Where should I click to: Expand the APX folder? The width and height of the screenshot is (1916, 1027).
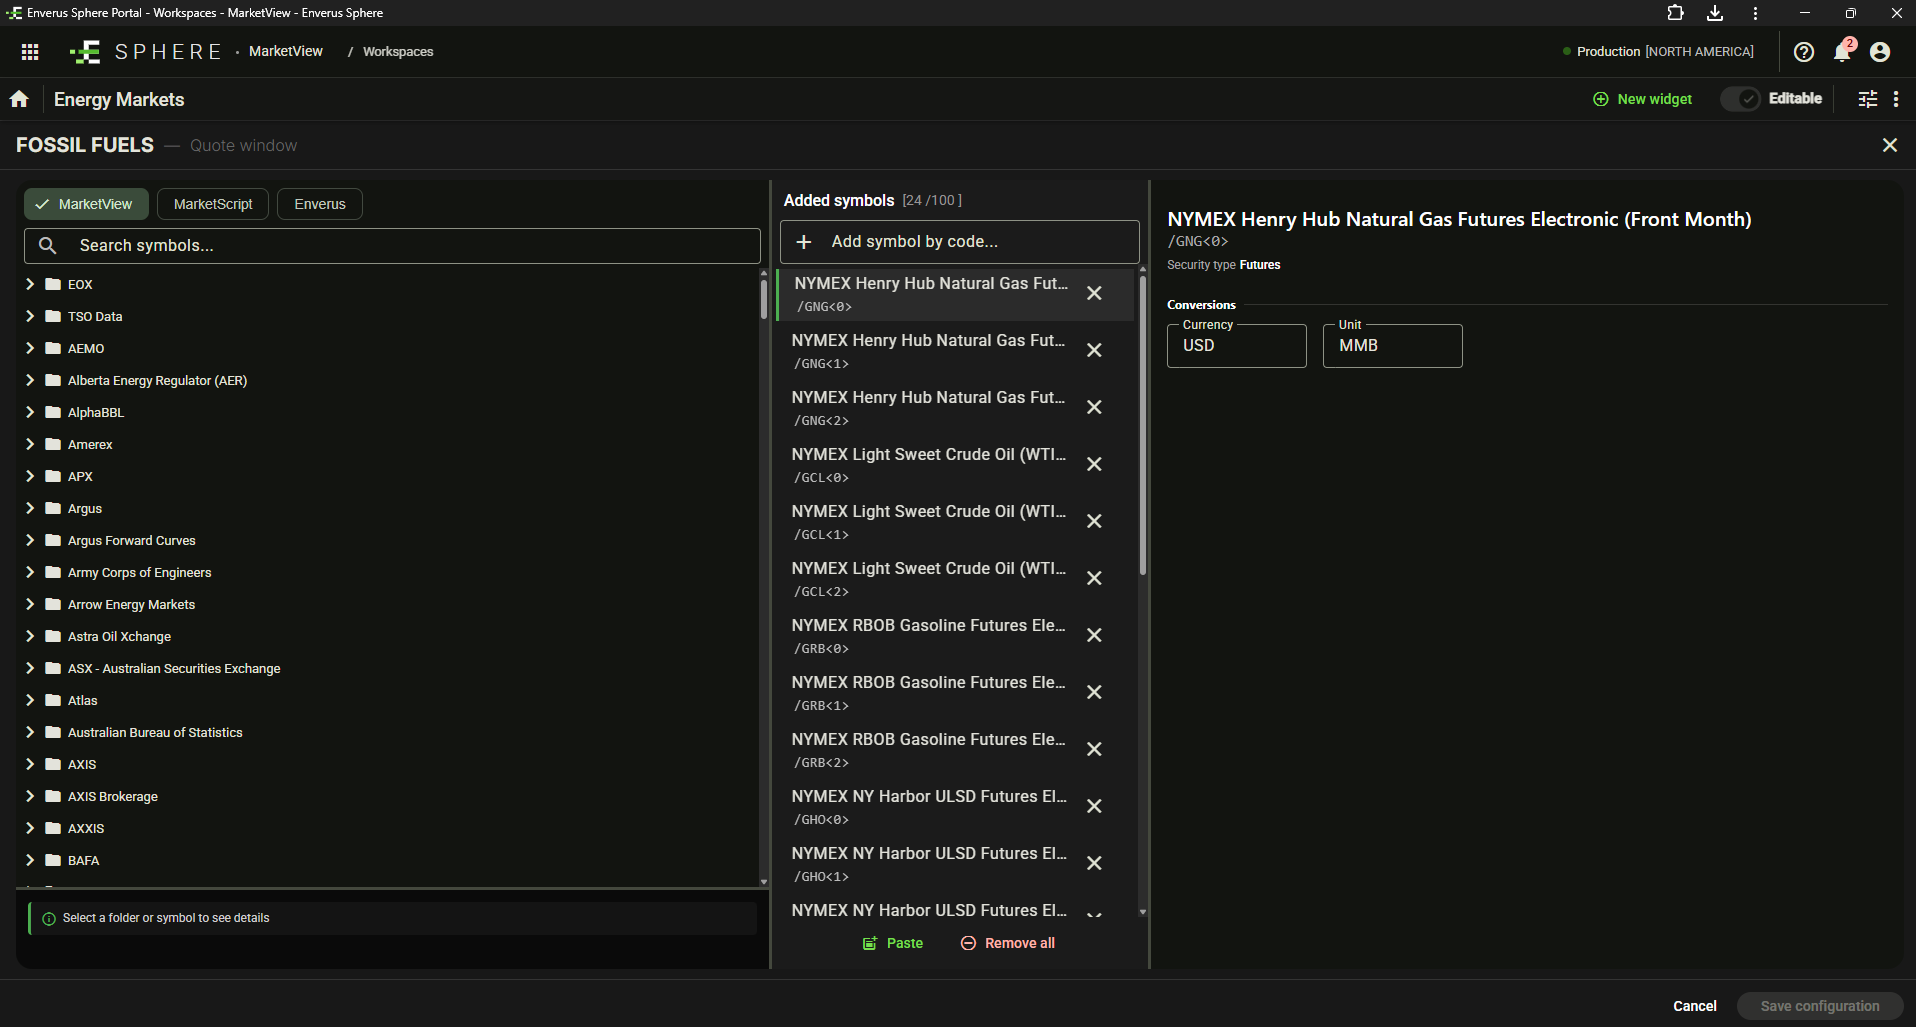(30, 476)
